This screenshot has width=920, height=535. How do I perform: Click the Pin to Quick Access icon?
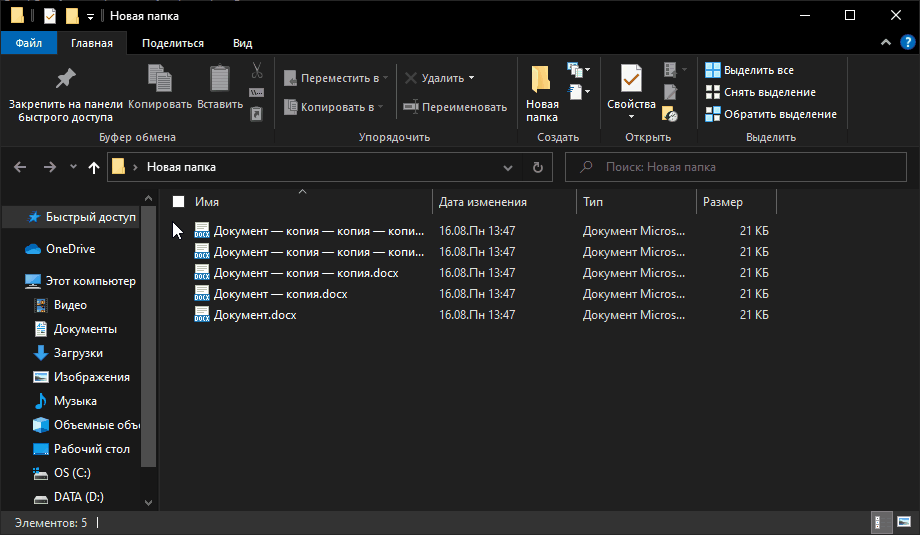tap(65, 79)
